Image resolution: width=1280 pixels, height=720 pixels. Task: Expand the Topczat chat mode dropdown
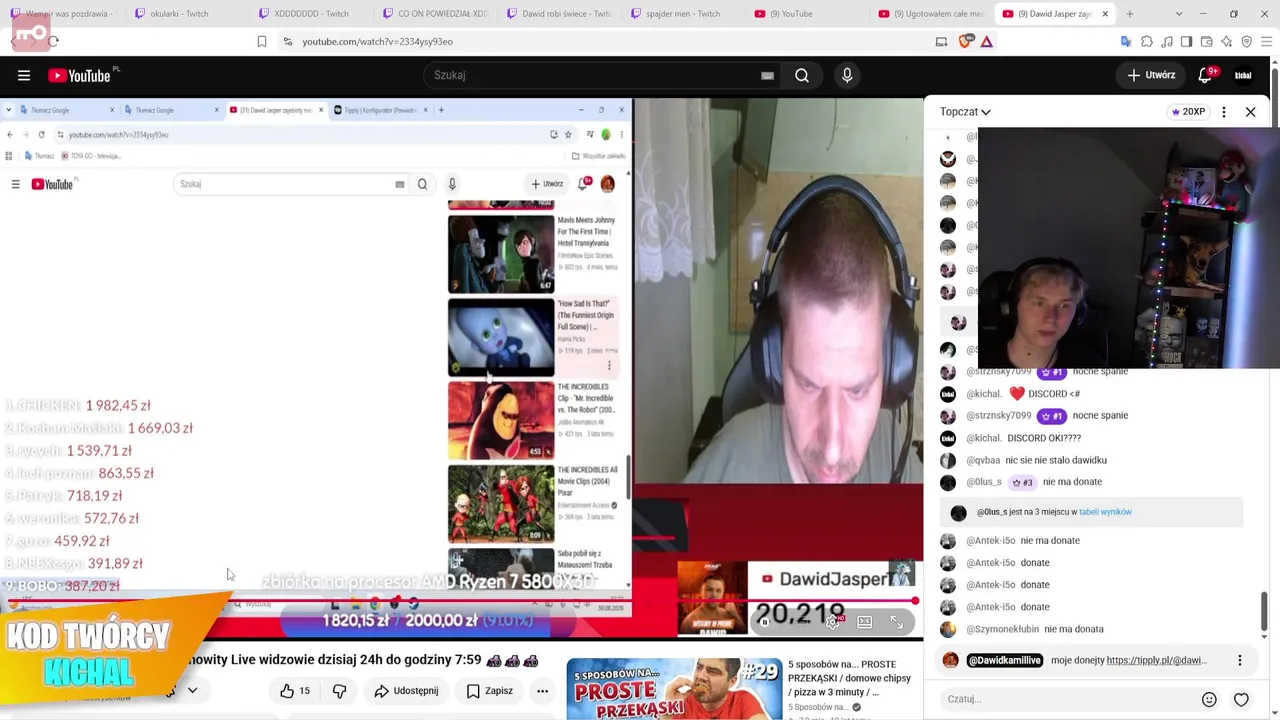[x=965, y=112]
